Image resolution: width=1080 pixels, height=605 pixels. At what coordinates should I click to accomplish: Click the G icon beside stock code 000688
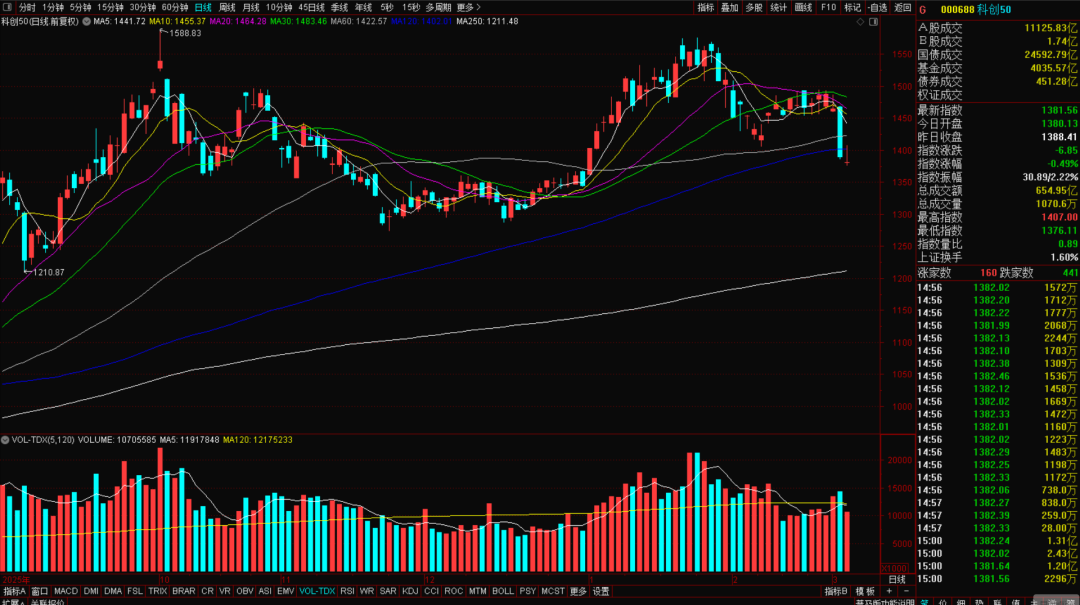(x=923, y=8)
